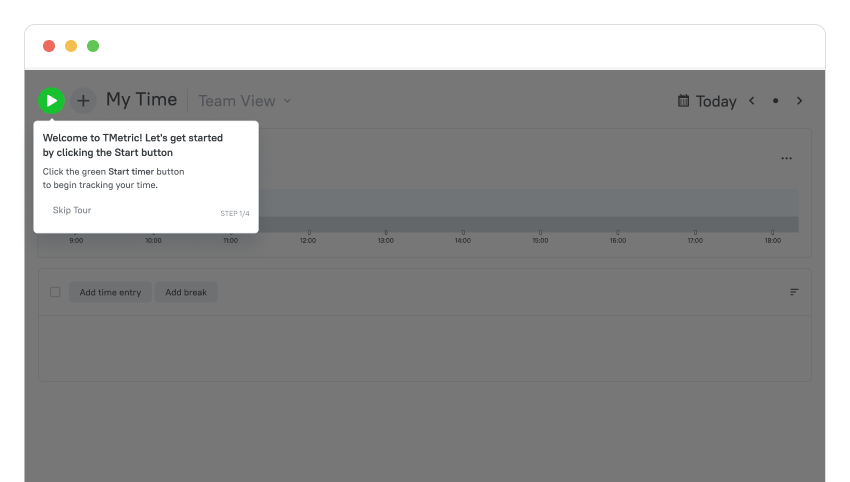The image size is (850, 482).
Task: Open the timeline three-dots menu
Action: [x=787, y=158]
